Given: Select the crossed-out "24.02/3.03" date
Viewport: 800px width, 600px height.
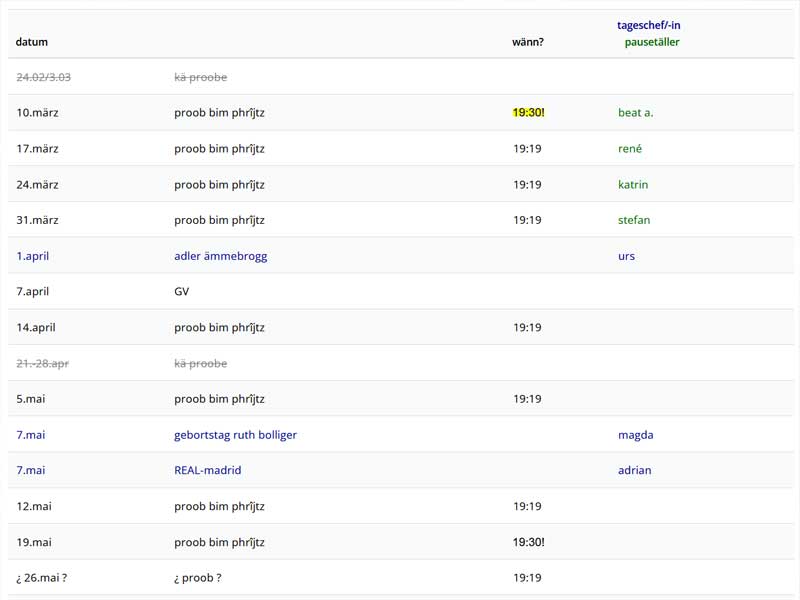Looking at the screenshot, I should click(43, 77).
